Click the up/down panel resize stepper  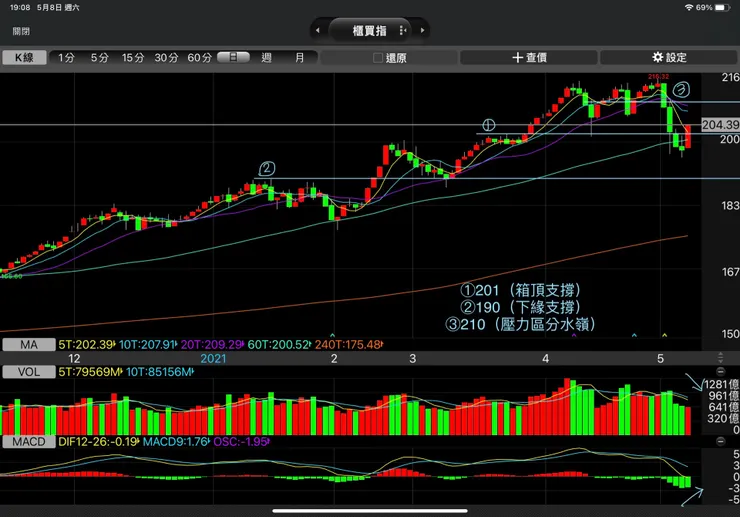click(720, 358)
